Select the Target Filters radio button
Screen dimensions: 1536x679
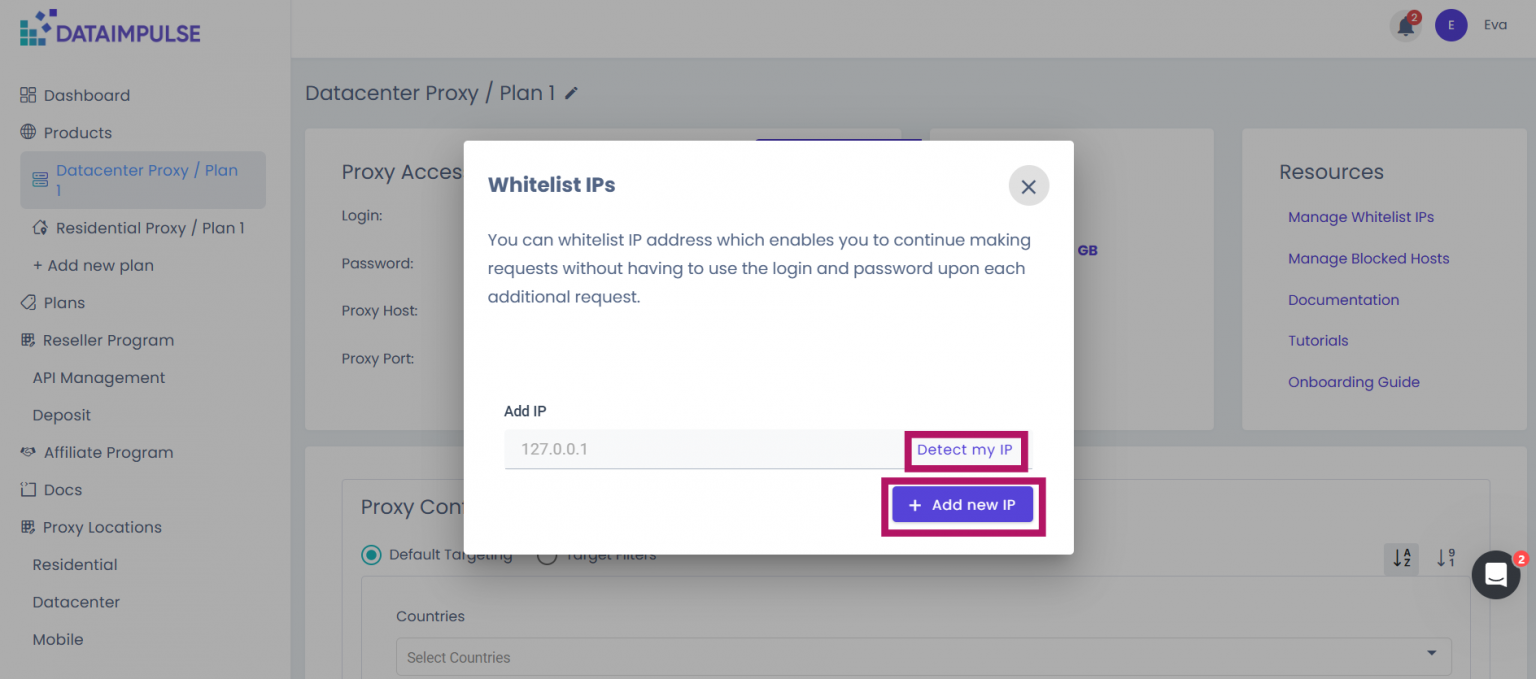547,556
